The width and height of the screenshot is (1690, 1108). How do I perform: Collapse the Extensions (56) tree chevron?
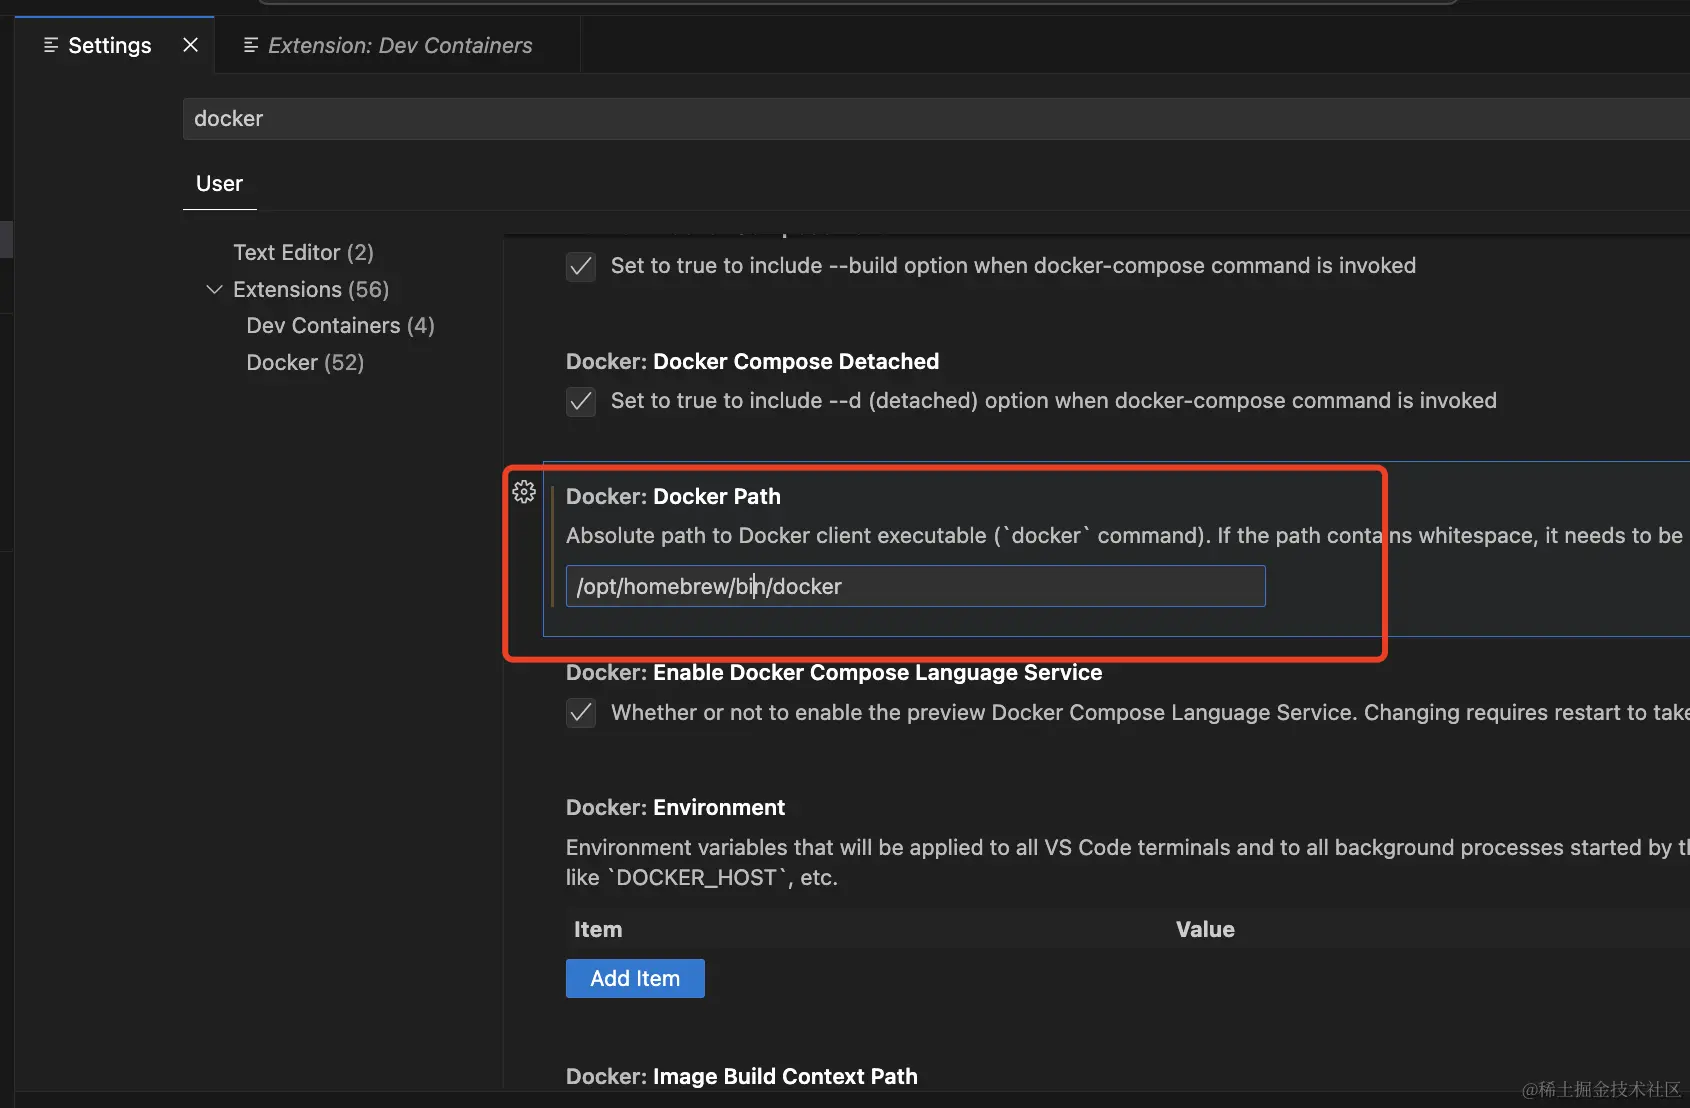pyautogui.click(x=214, y=289)
